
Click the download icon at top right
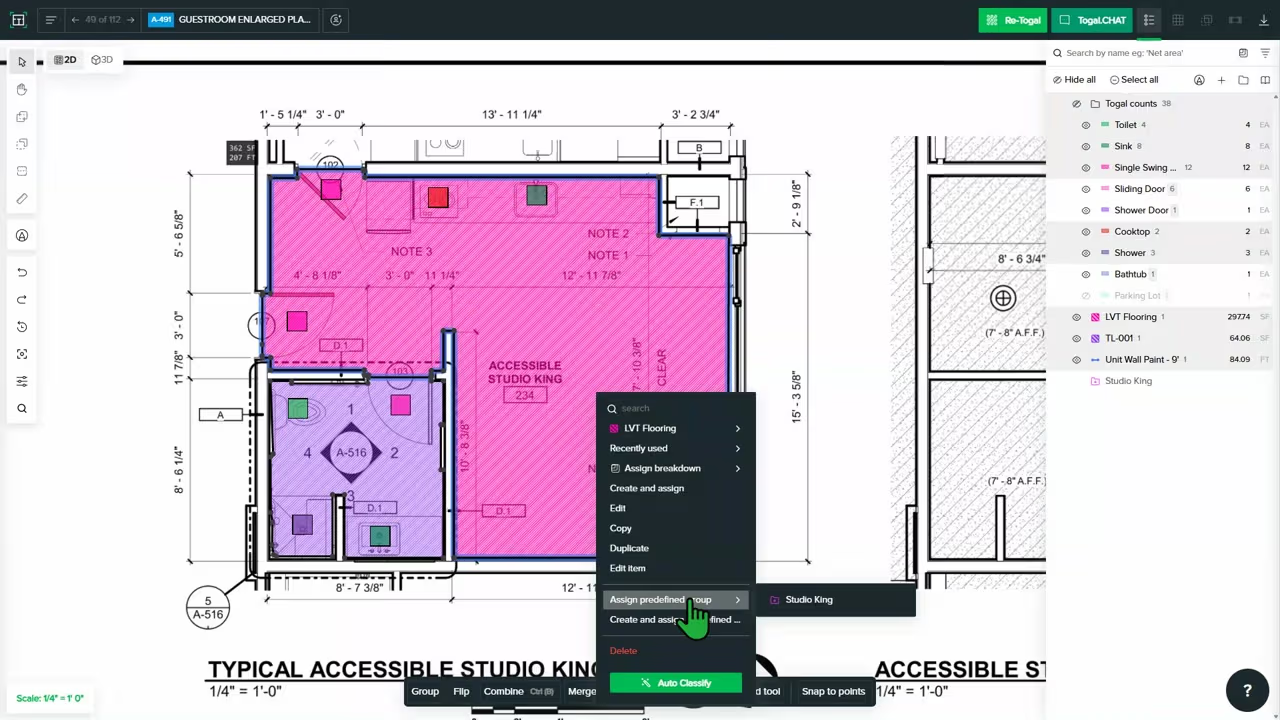[x=1264, y=20]
